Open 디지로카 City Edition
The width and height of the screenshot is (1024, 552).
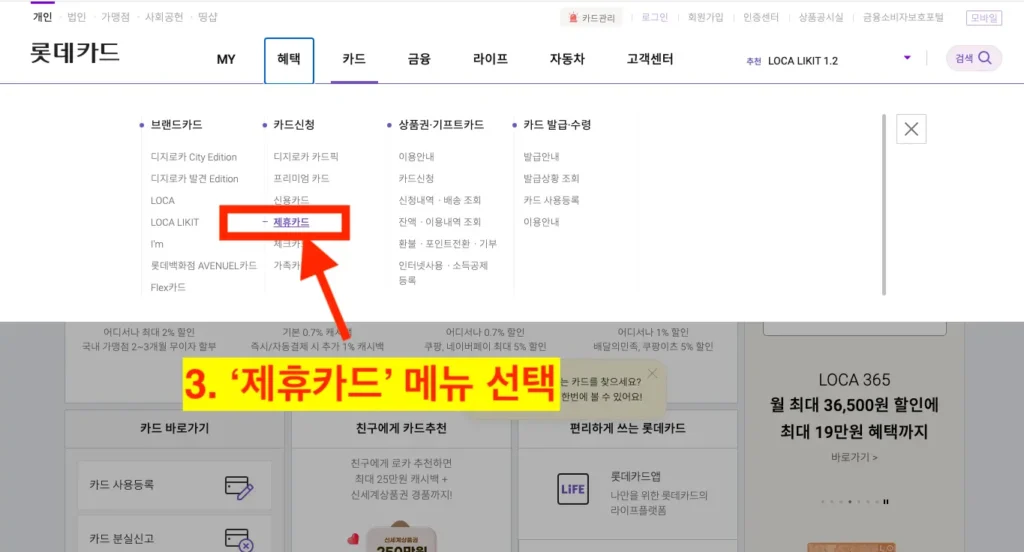point(193,157)
